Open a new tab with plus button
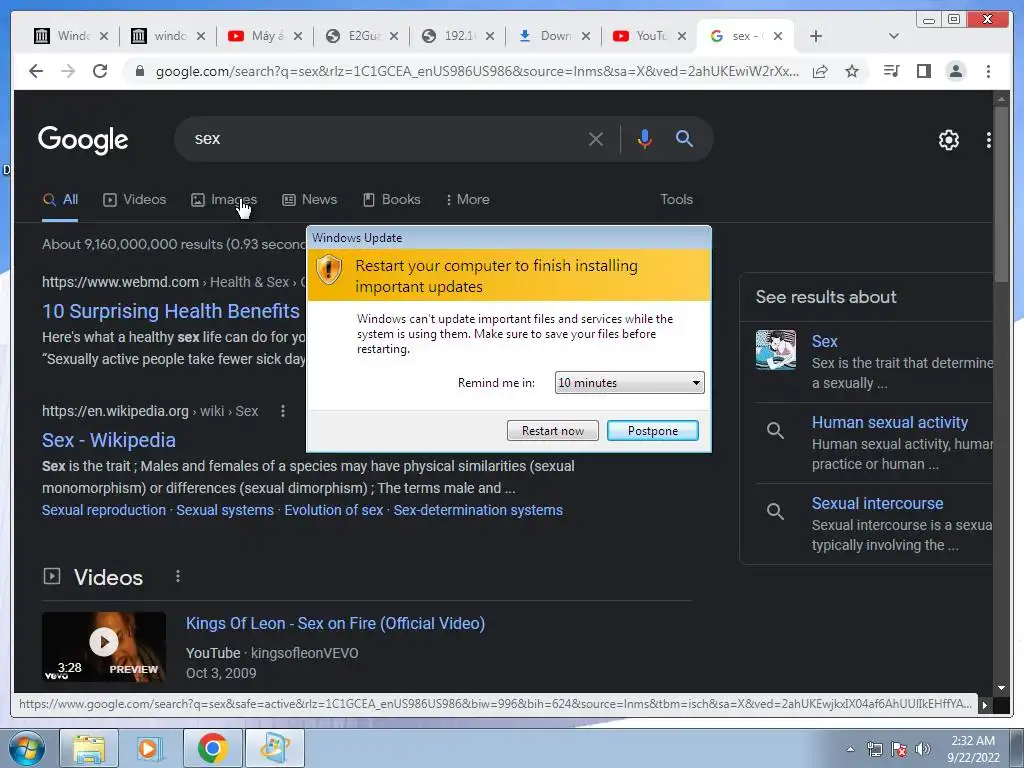Screen dimensions: 1024x768 816,36
